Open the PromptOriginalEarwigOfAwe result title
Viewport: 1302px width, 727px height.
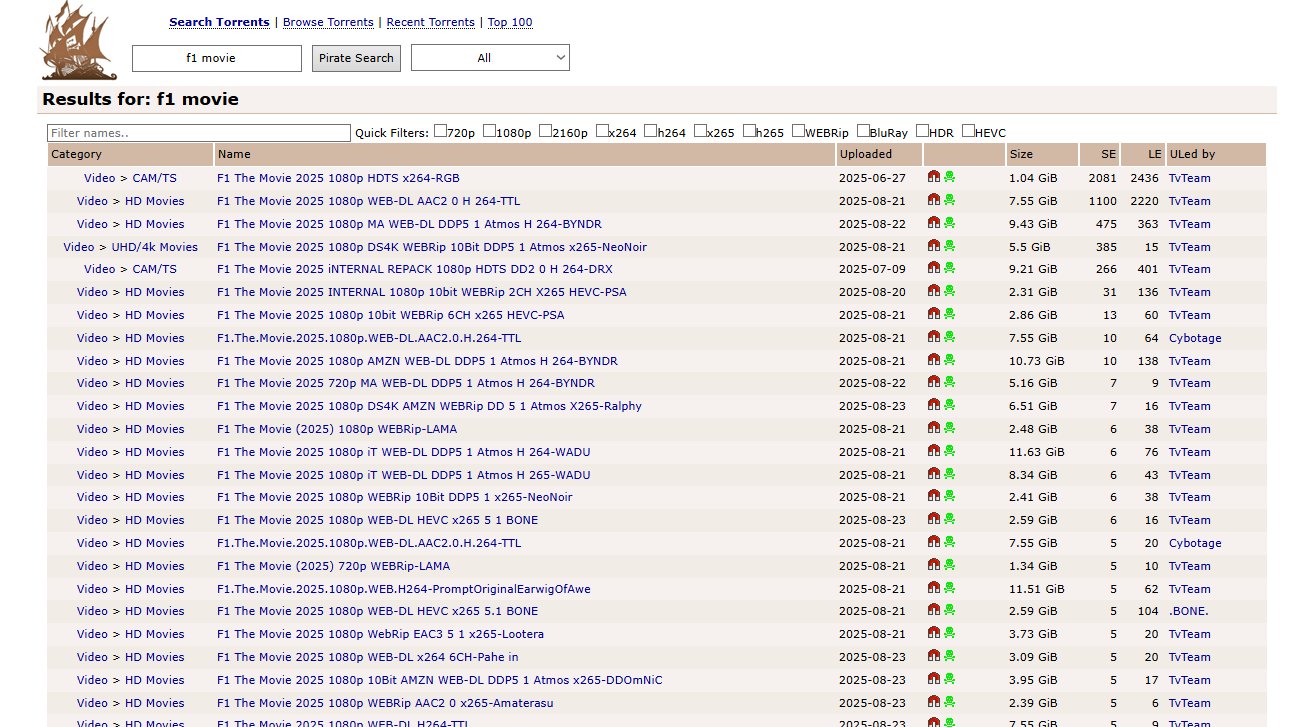[404, 589]
